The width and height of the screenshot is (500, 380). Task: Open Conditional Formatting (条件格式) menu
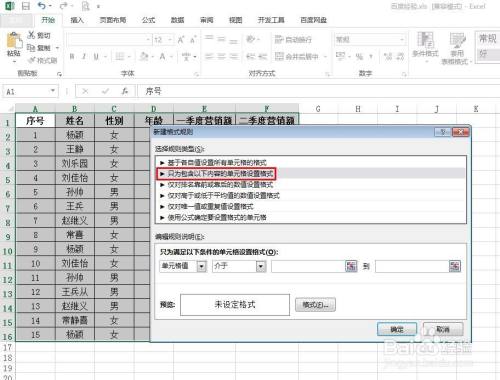pos(425,47)
